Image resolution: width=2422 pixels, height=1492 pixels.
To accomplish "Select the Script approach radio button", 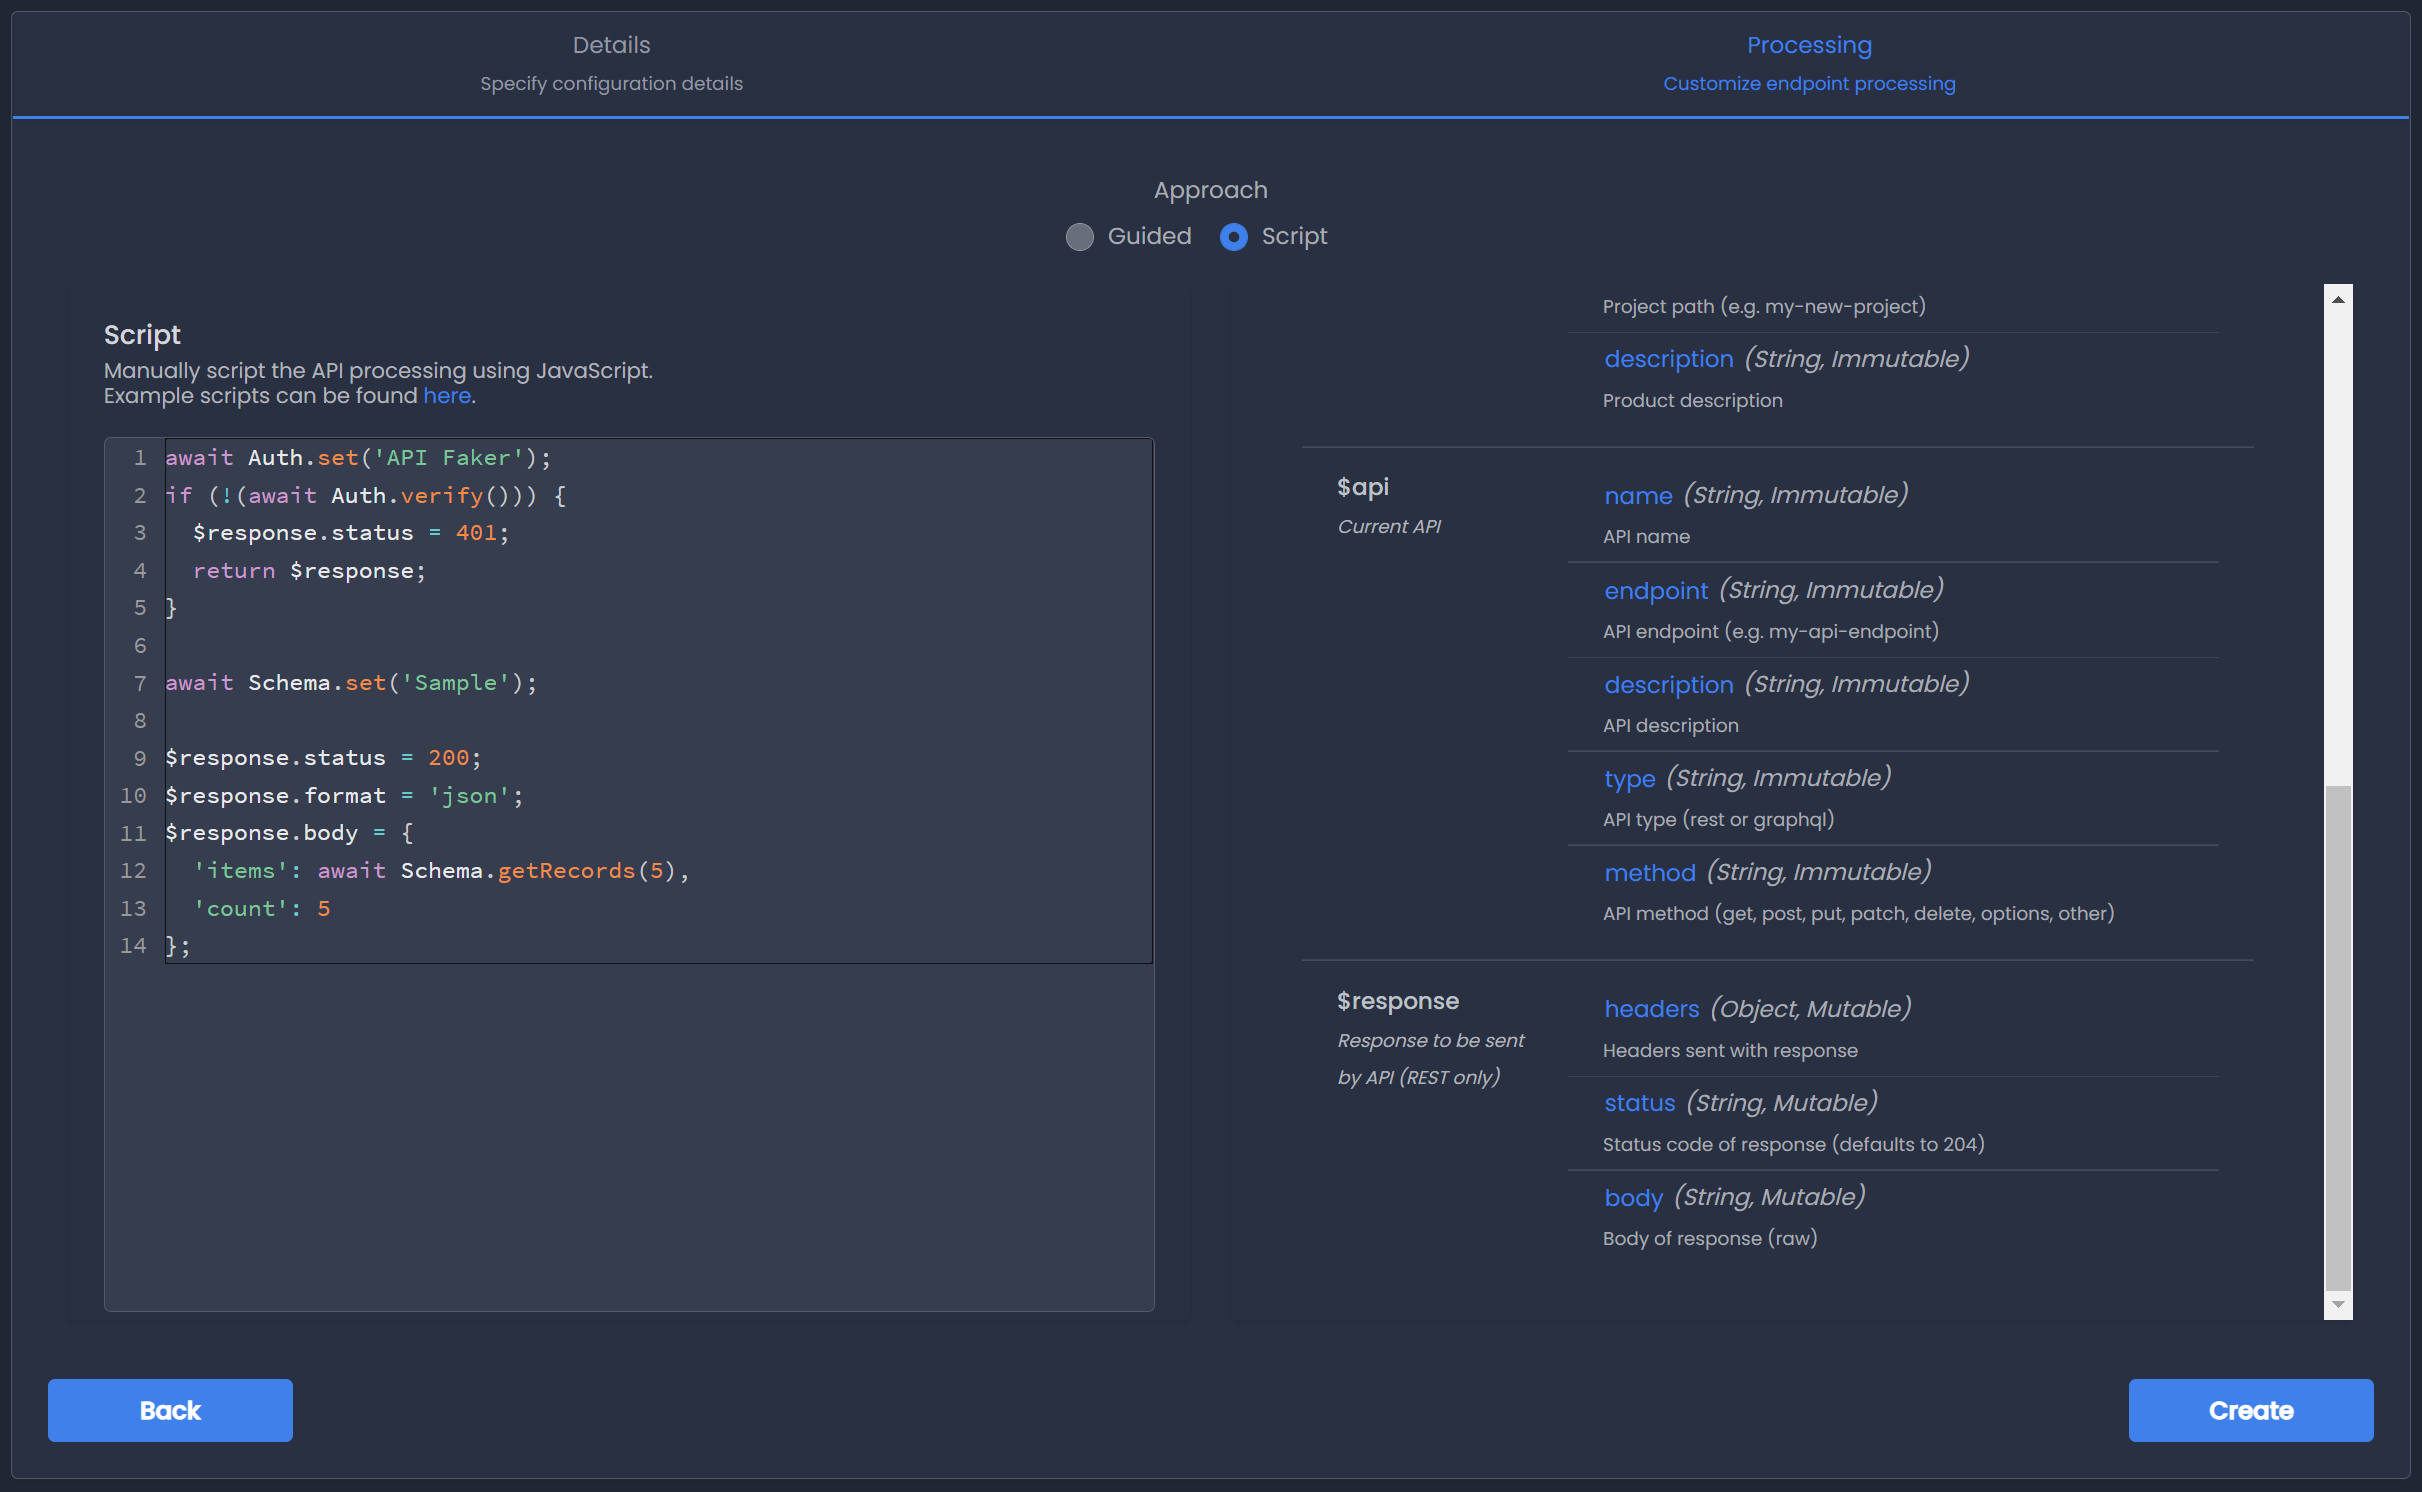I will coord(1233,237).
